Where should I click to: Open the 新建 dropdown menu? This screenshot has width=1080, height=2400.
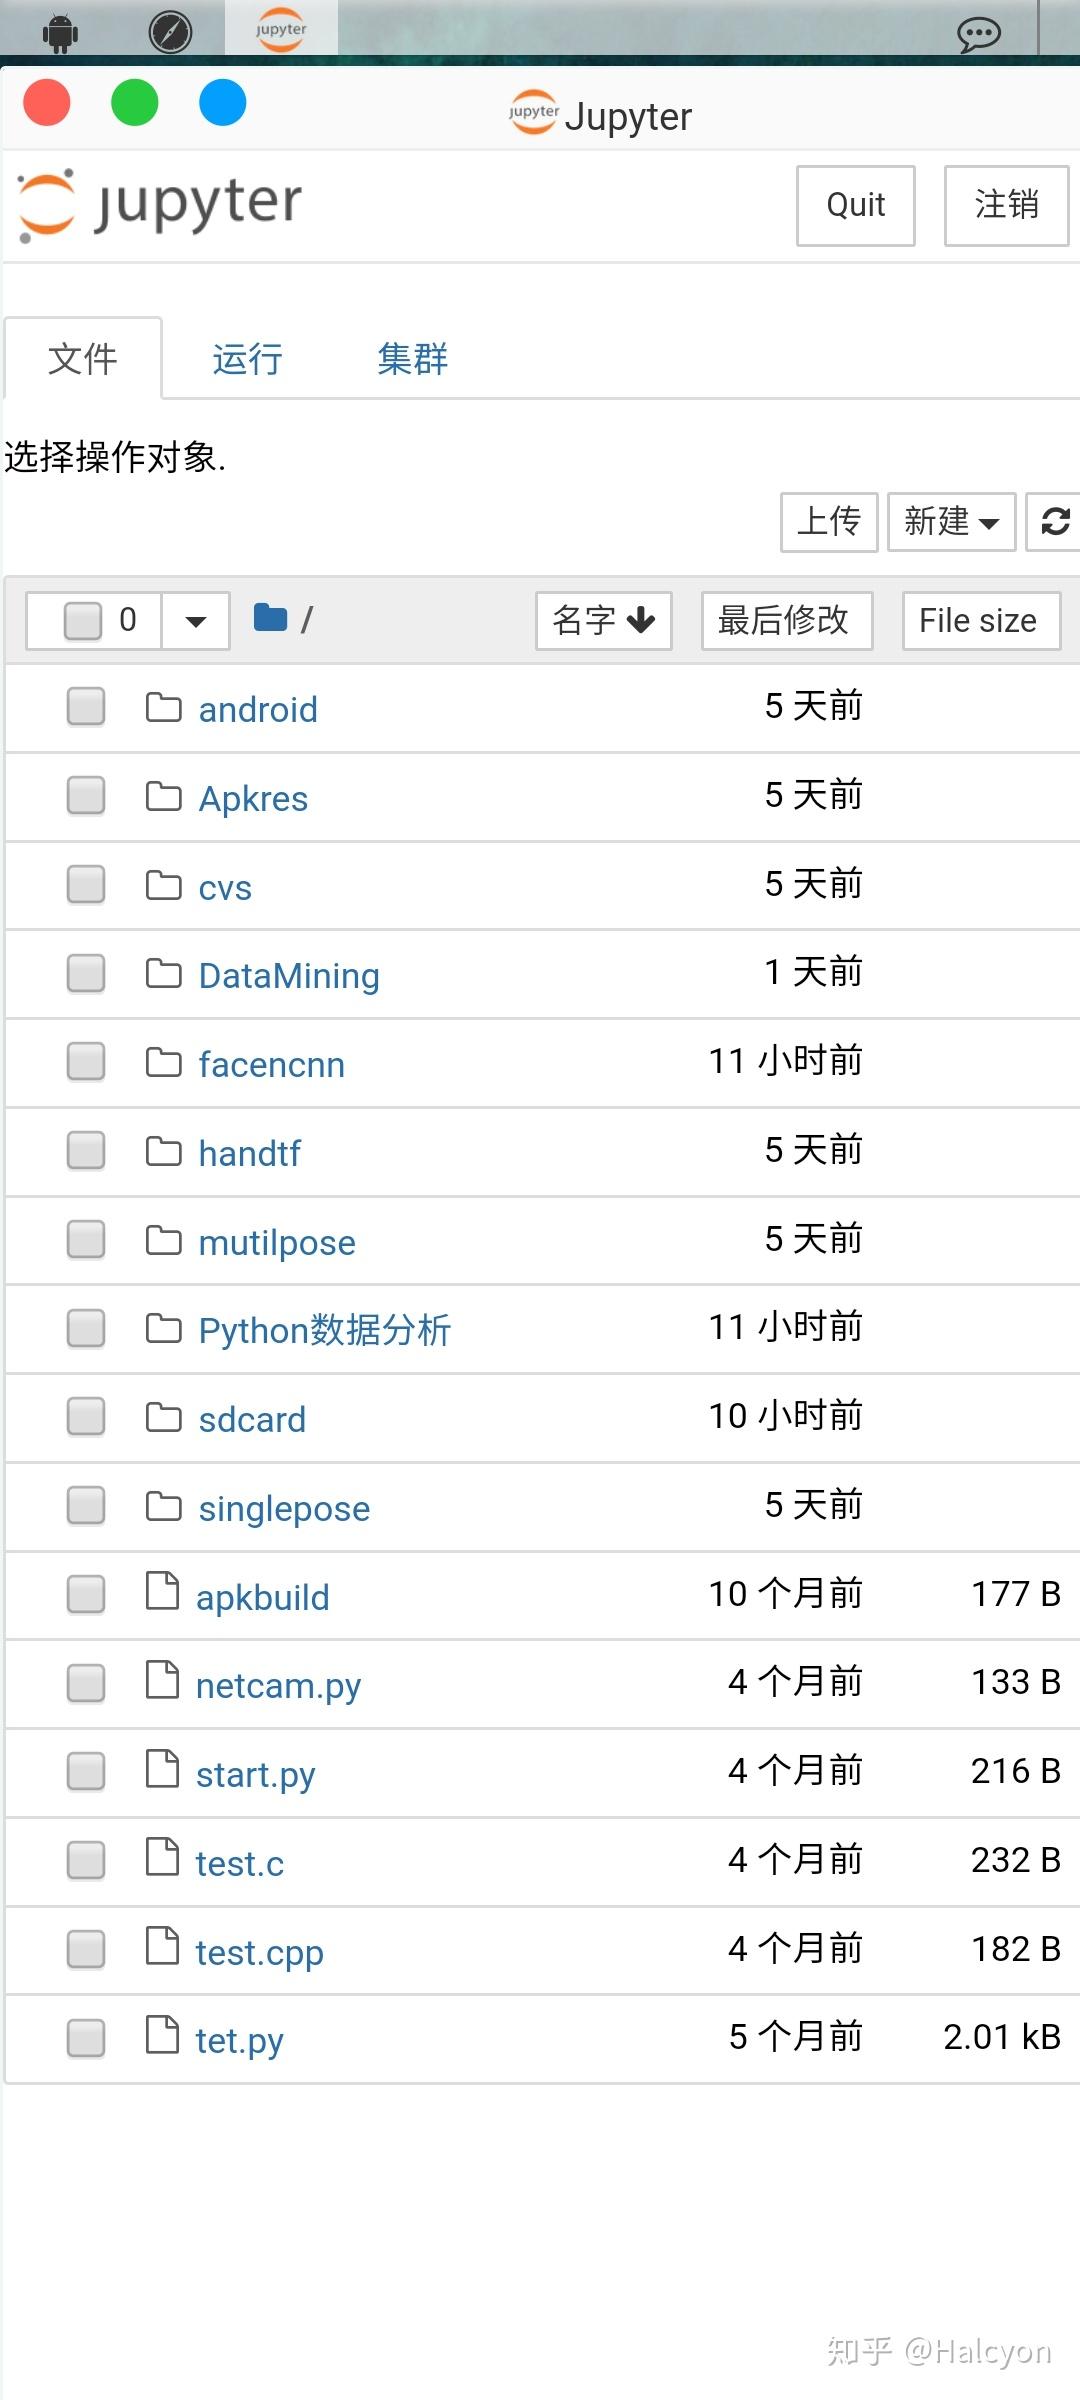(949, 521)
